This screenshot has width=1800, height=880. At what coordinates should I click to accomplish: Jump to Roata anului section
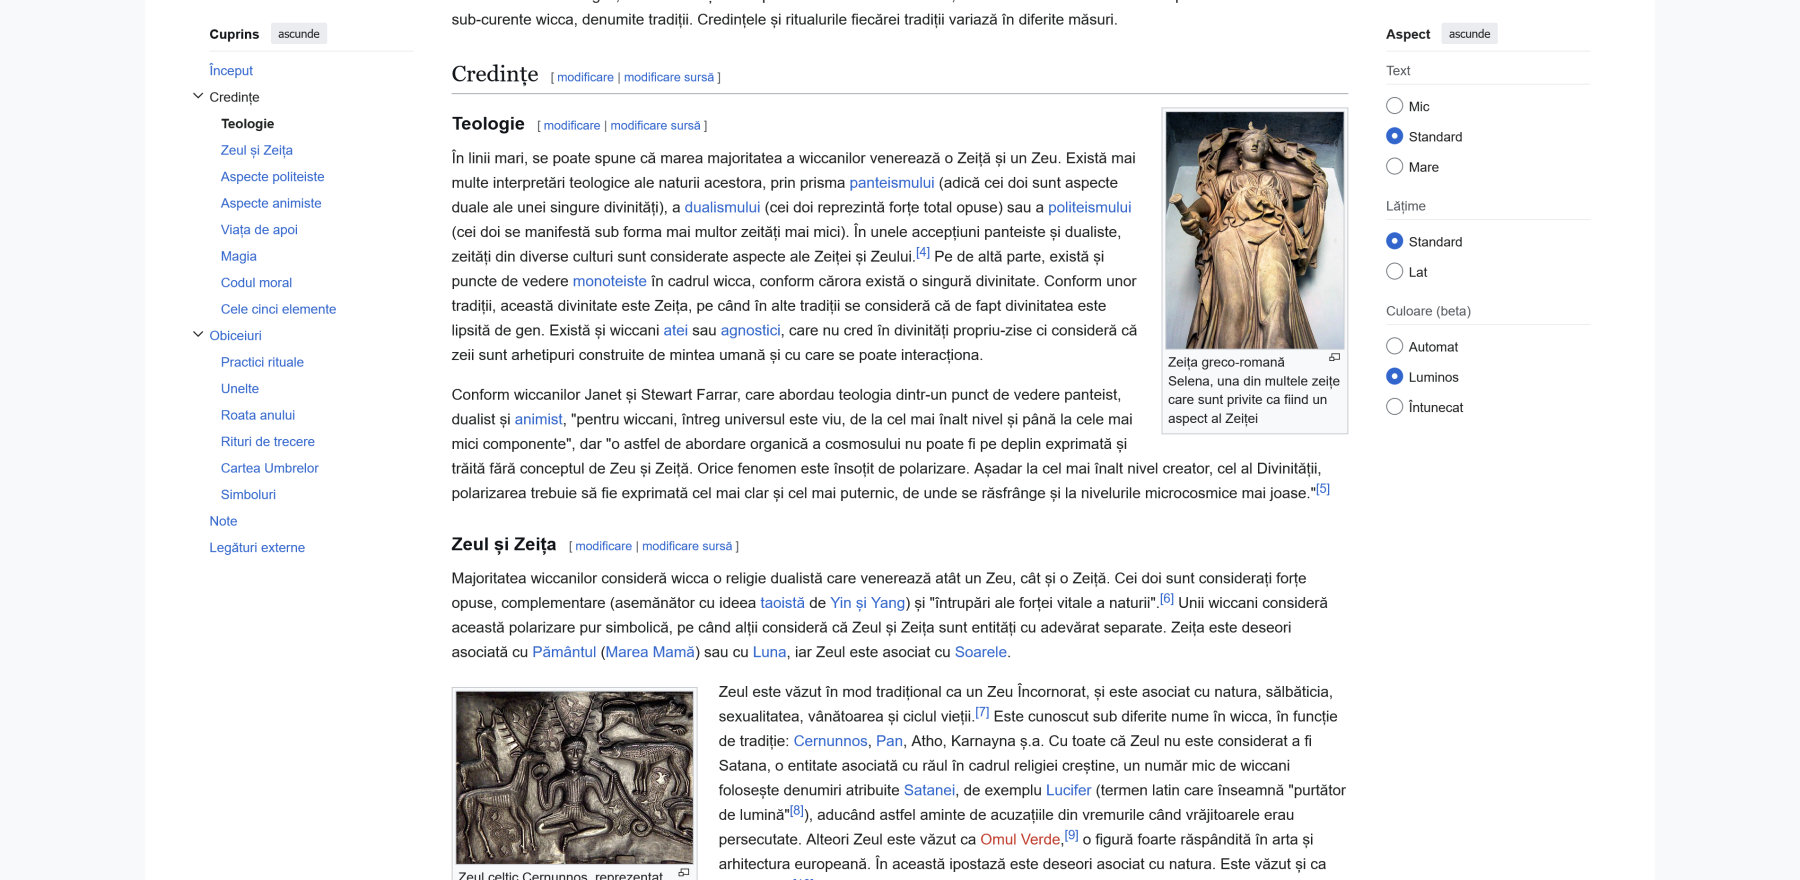click(x=258, y=415)
